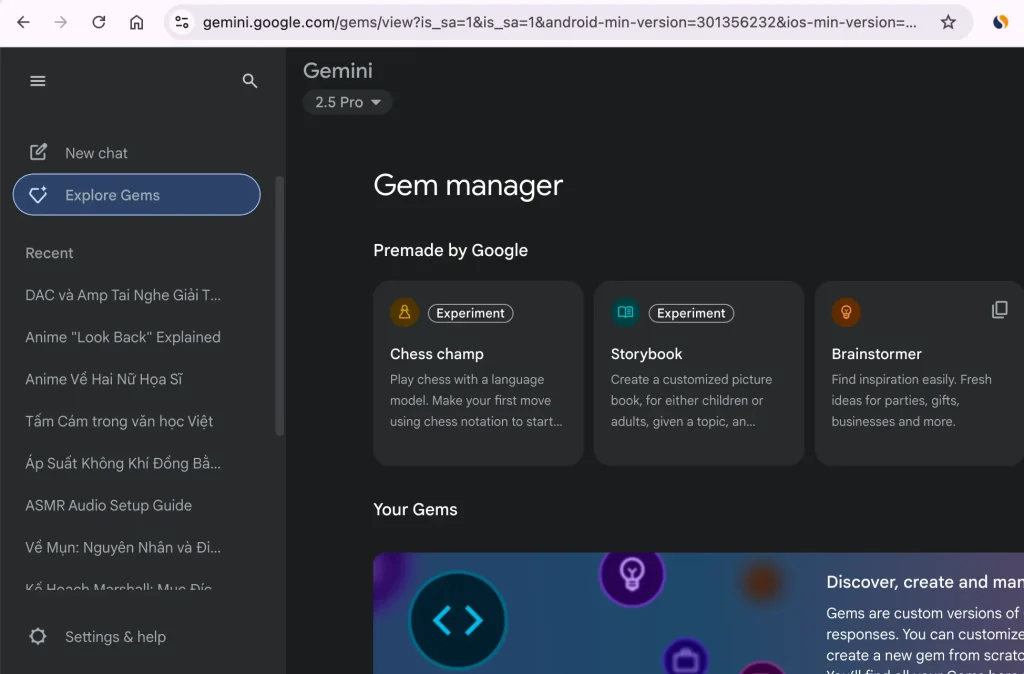Select Explore Gems in the sidebar

[x=136, y=195]
